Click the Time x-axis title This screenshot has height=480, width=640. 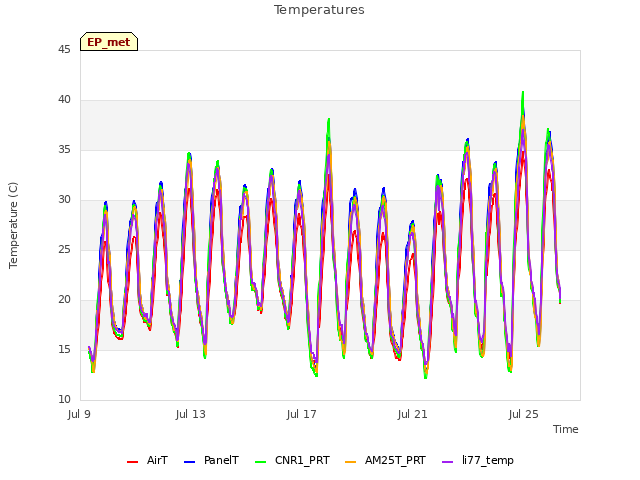click(x=566, y=429)
